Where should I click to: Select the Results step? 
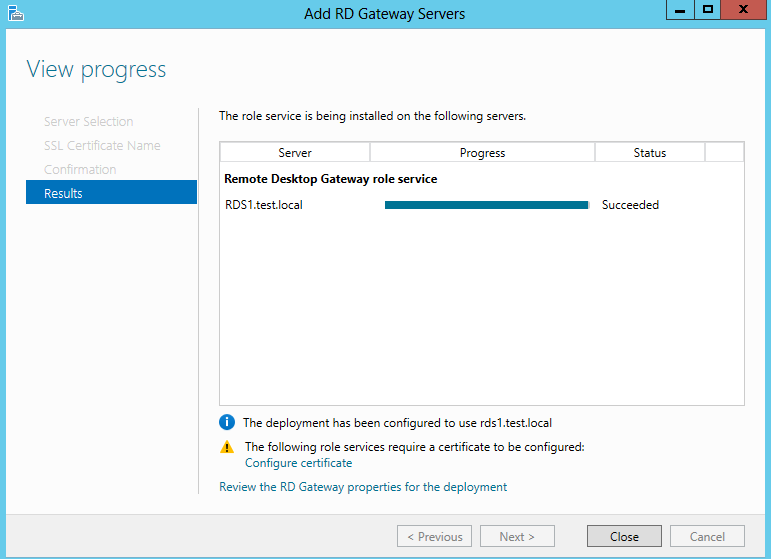pyautogui.click(x=111, y=193)
